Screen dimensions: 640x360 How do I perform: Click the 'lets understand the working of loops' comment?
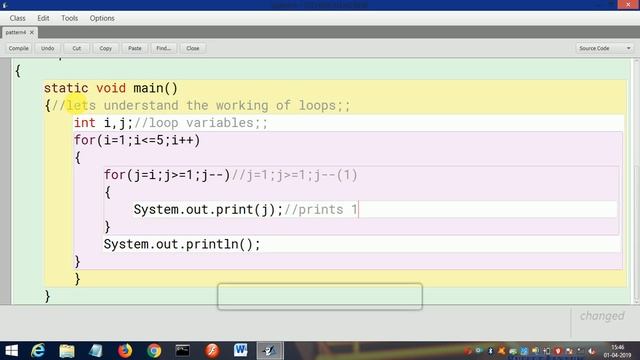click(x=201, y=106)
